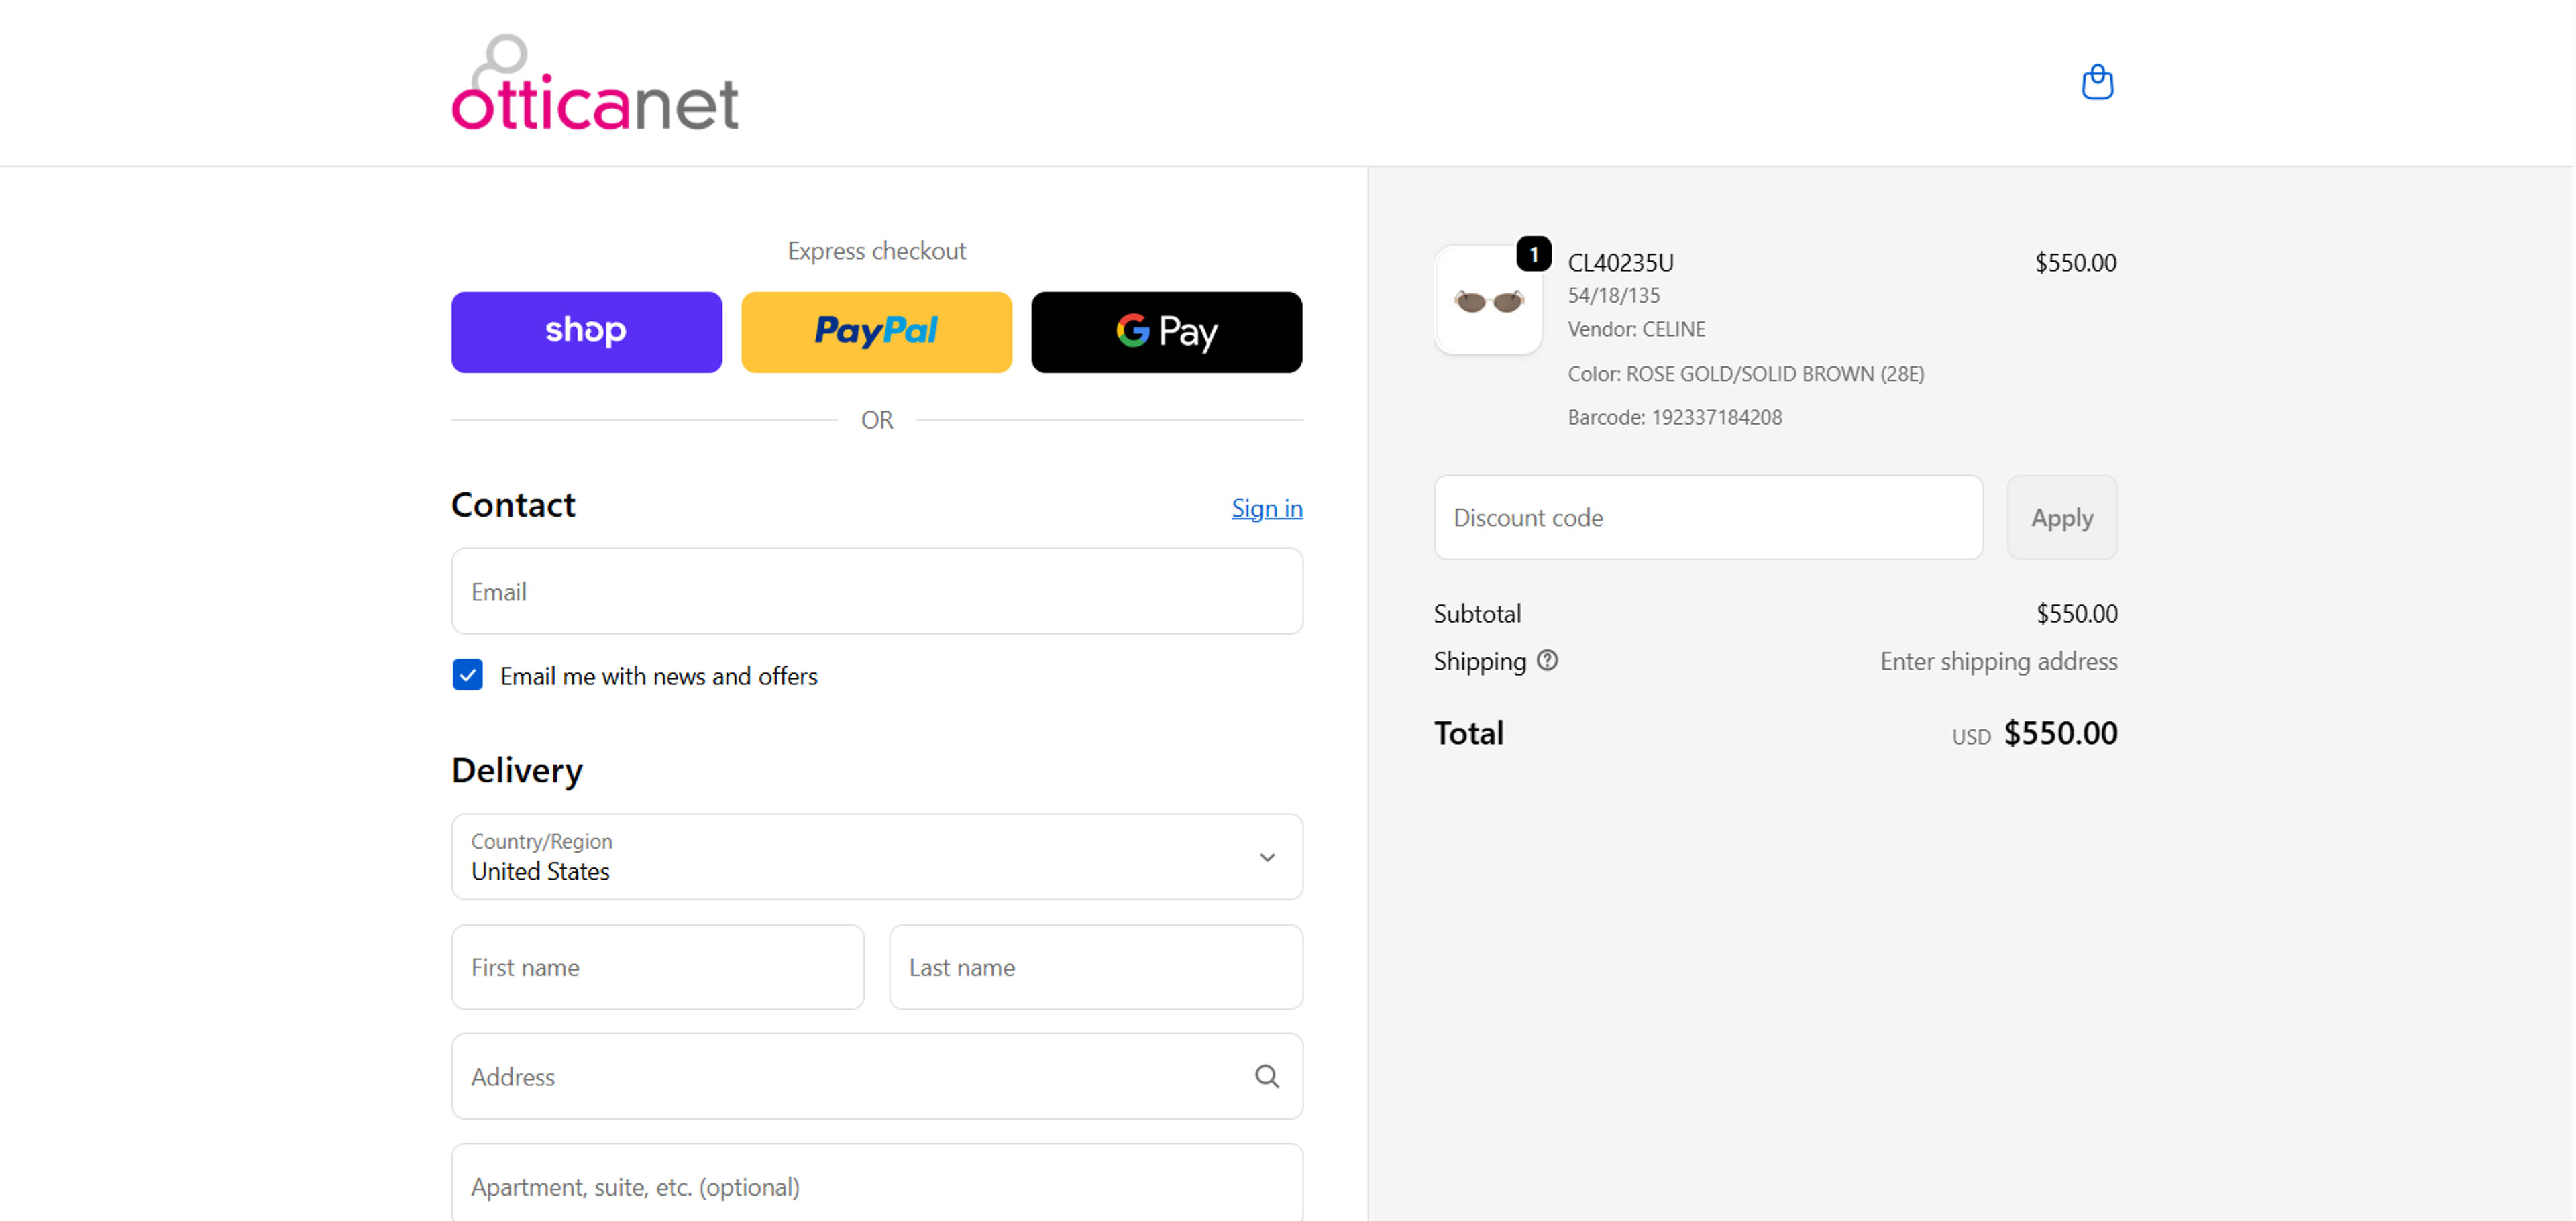The height and width of the screenshot is (1221, 2576).
Task: Click the quantity badge on product image
Action: [1533, 253]
